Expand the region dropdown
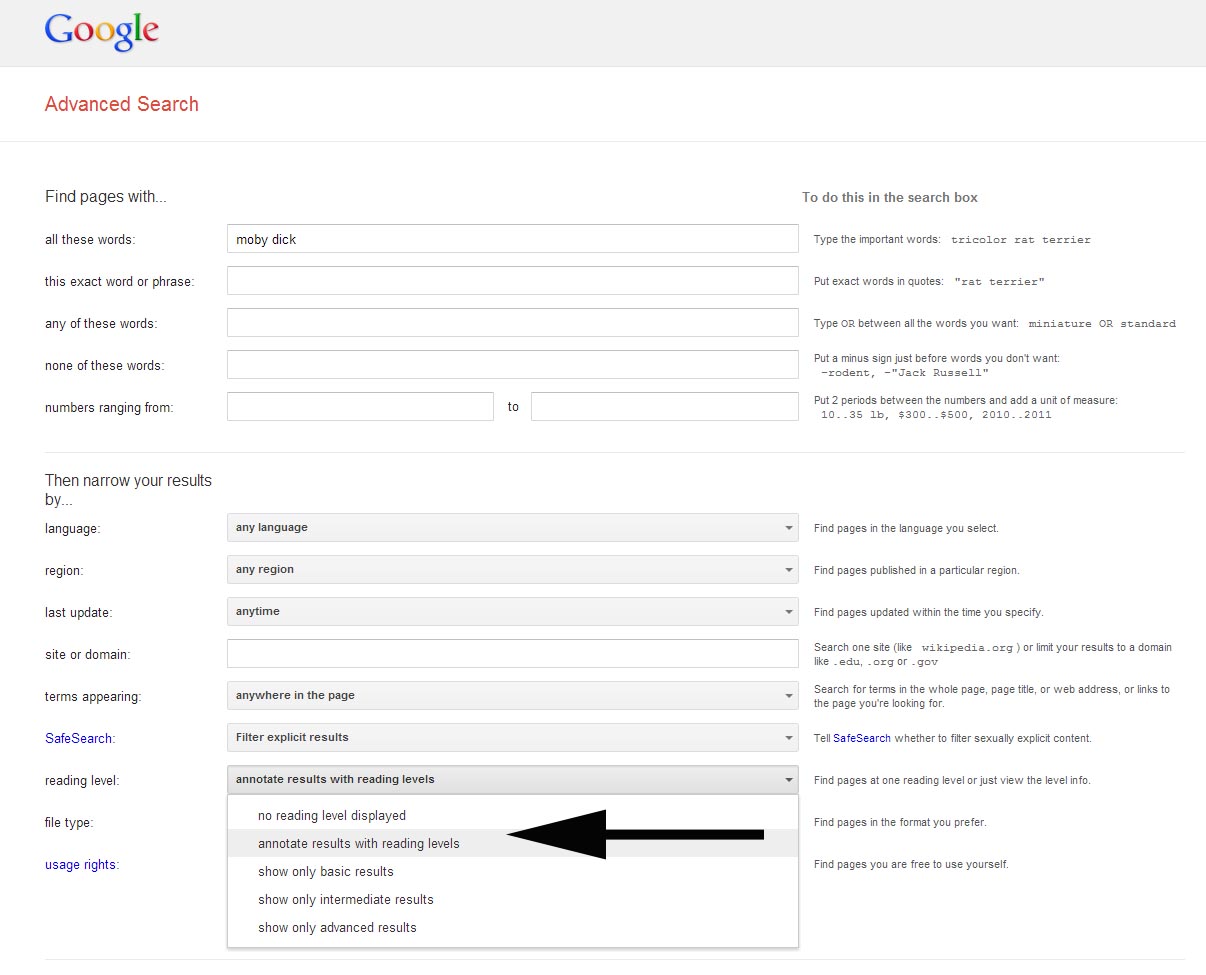The height and width of the screenshot is (975, 1206). click(512, 570)
